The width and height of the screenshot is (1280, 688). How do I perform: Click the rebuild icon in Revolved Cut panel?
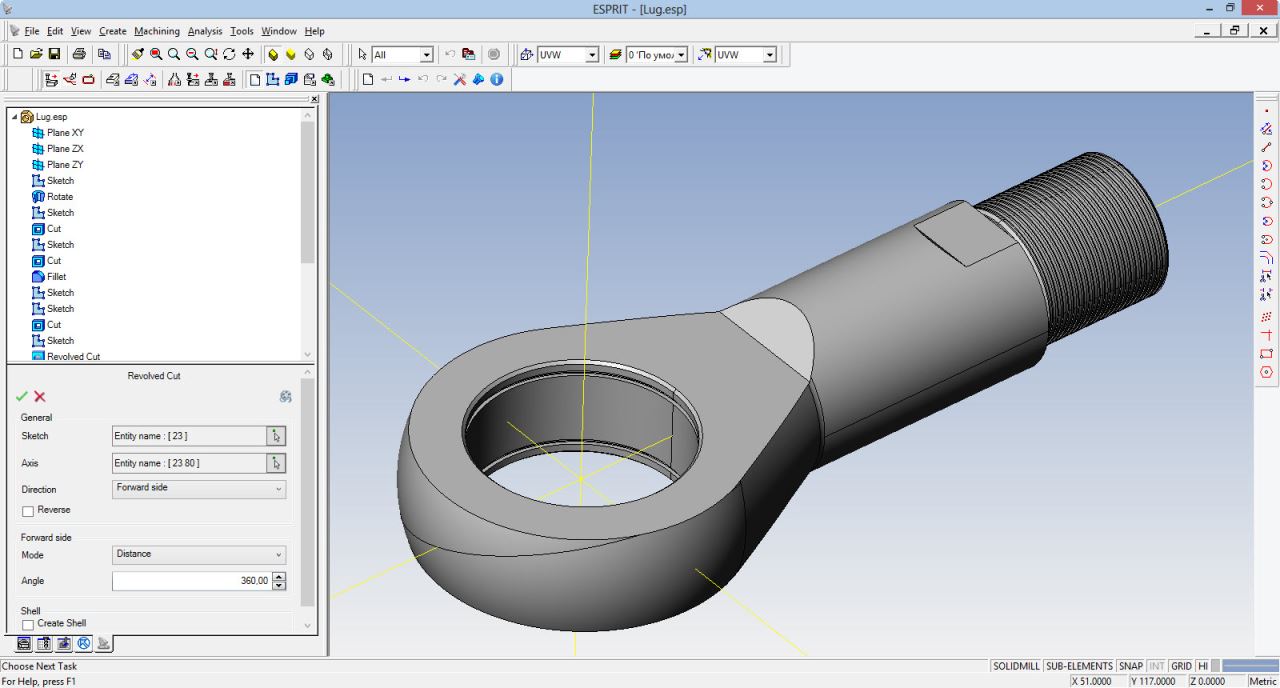click(x=286, y=396)
